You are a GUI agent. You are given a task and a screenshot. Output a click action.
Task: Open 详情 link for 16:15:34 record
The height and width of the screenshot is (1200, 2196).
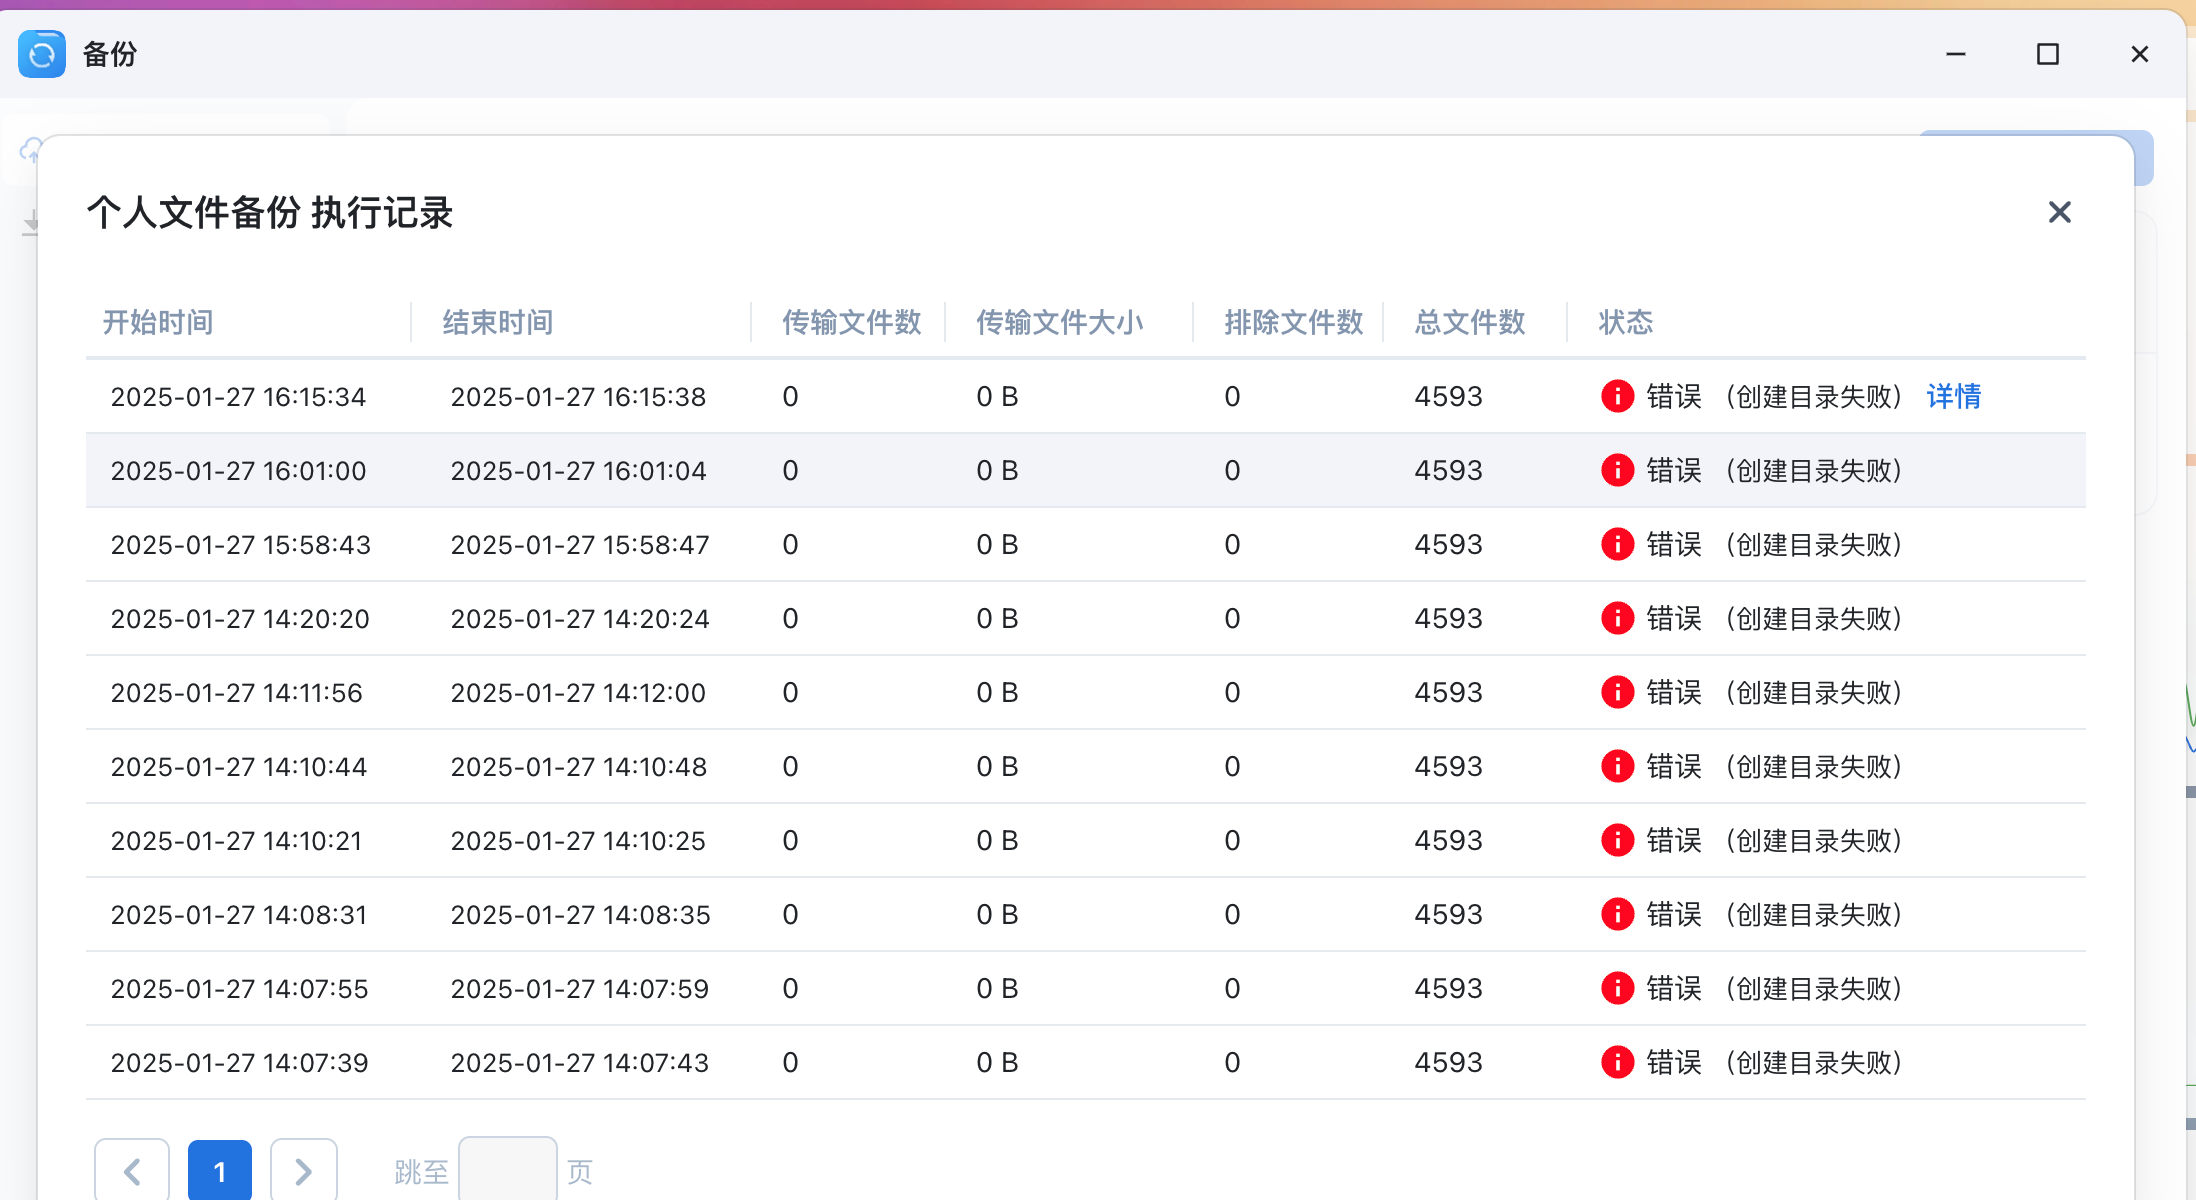1953,396
